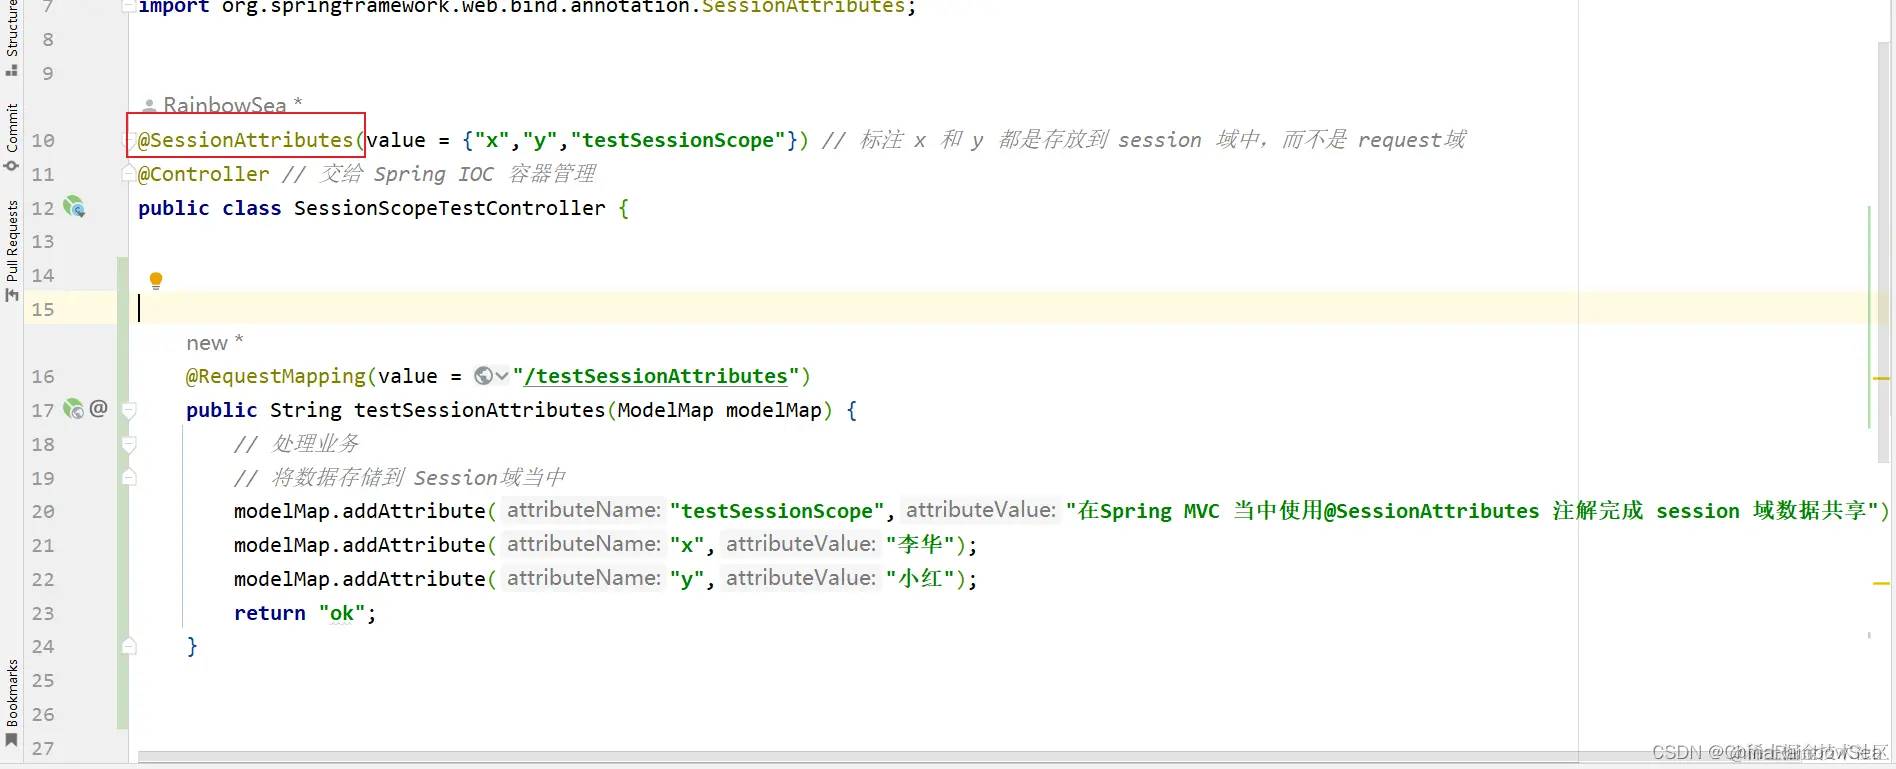Image resolution: width=1896 pixels, height=769 pixels.
Task: Click the "testSessionScope" string in line 10 annotation
Action: click(678, 140)
